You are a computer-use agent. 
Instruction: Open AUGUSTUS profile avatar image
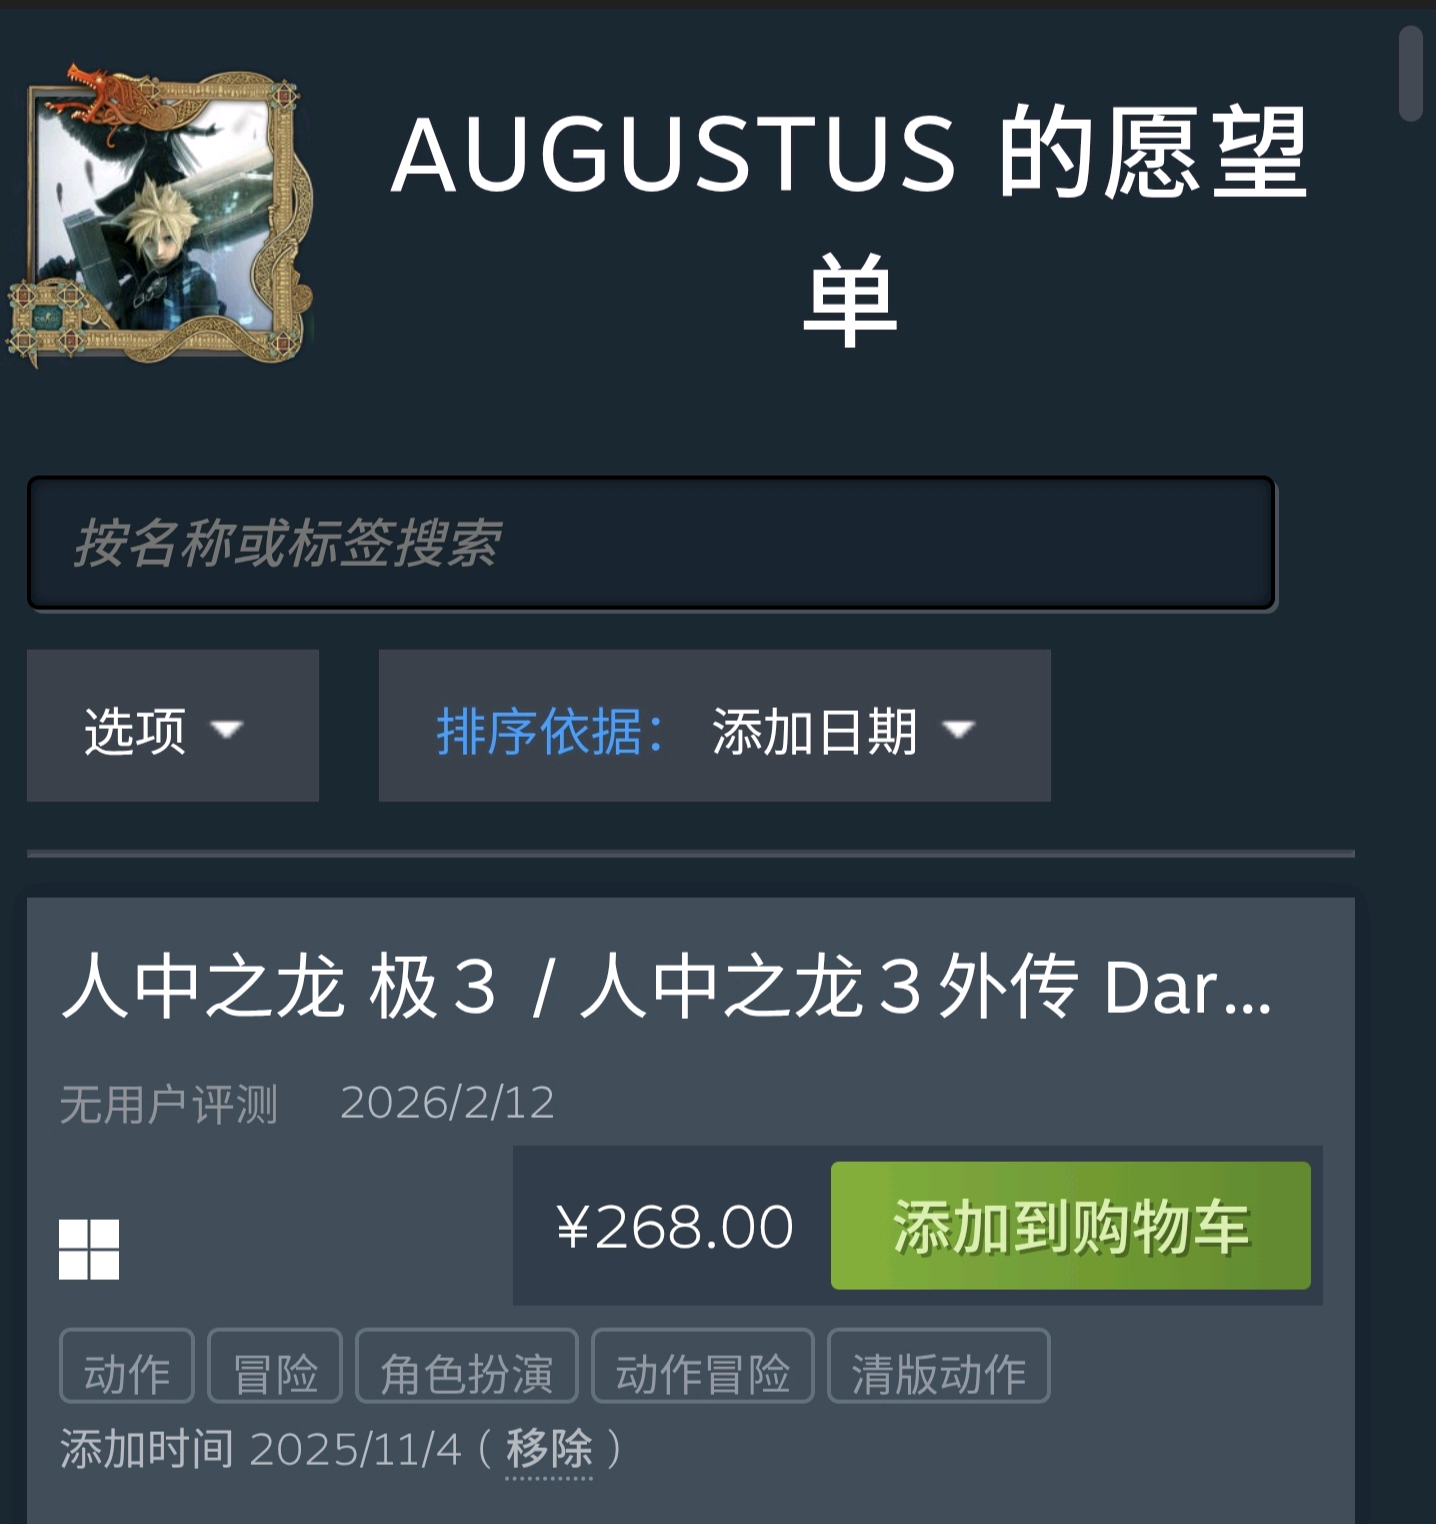tap(160, 216)
